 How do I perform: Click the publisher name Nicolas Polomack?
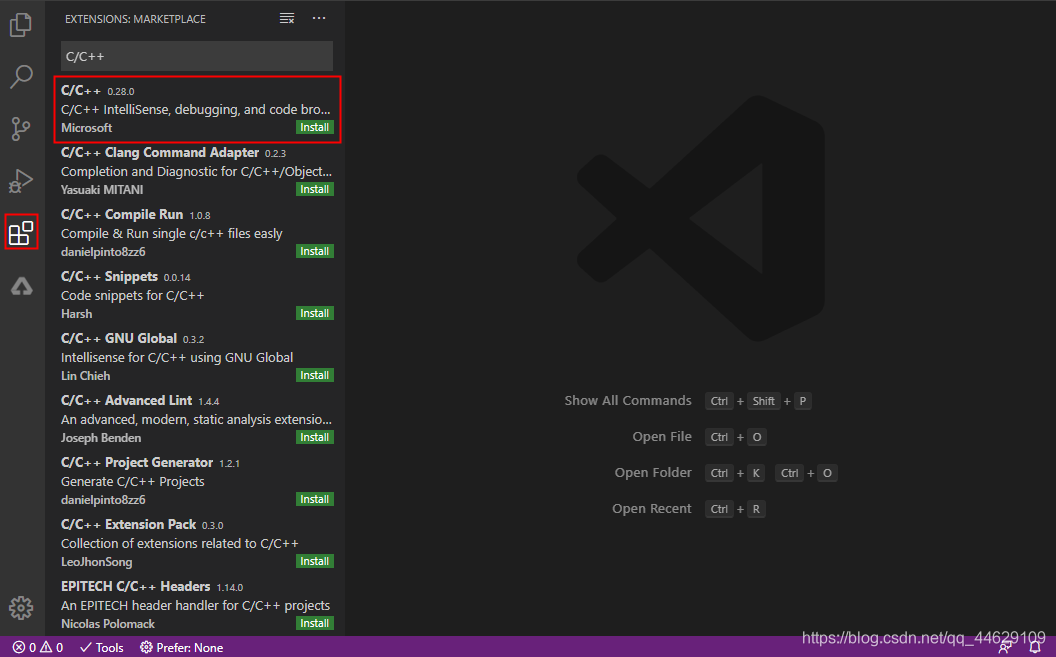click(x=108, y=624)
